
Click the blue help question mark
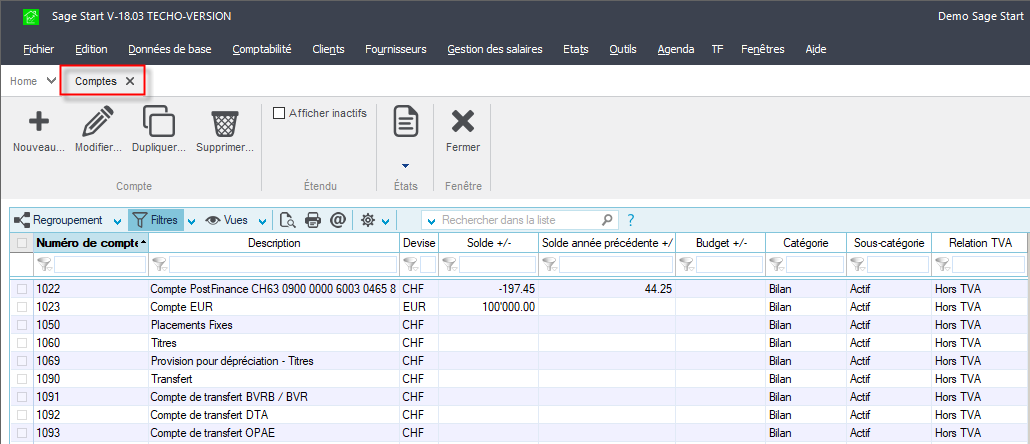tap(631, 220)
